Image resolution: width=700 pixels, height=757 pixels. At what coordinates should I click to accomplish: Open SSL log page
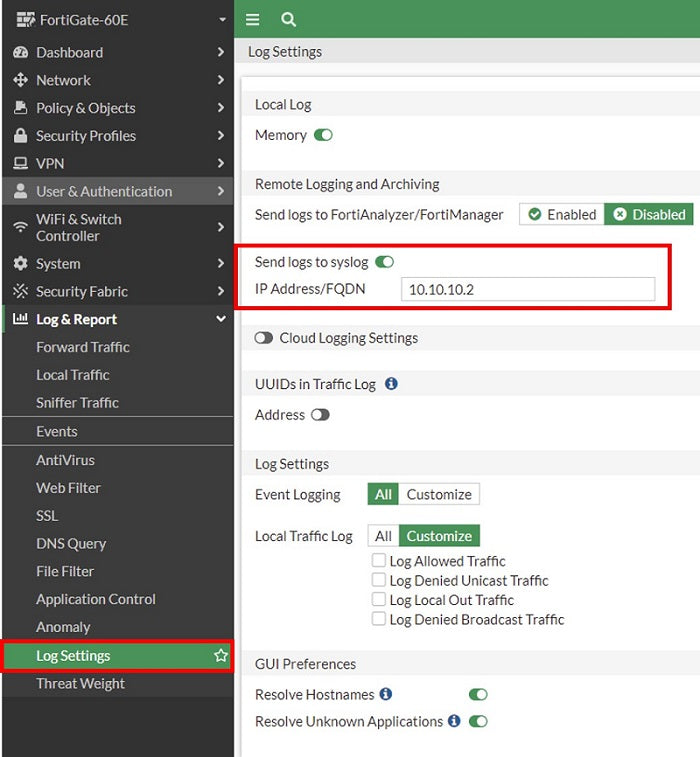click(47, 516)
